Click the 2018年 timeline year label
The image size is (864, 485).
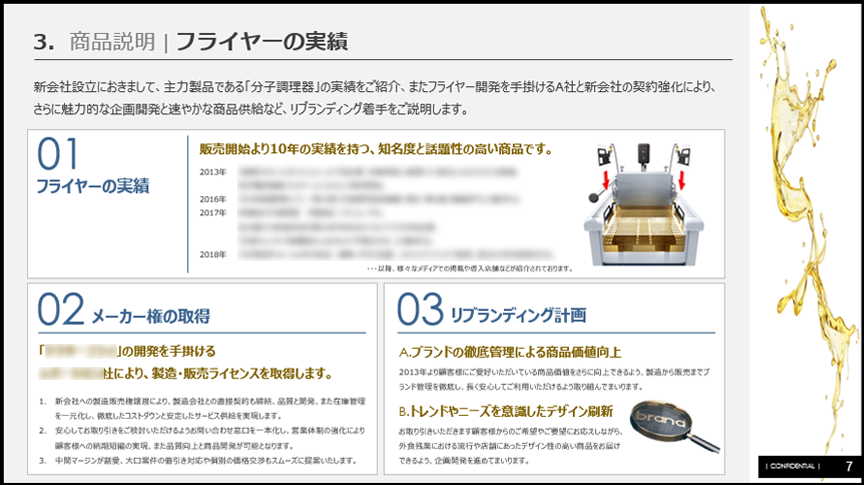tap(213, 254)
